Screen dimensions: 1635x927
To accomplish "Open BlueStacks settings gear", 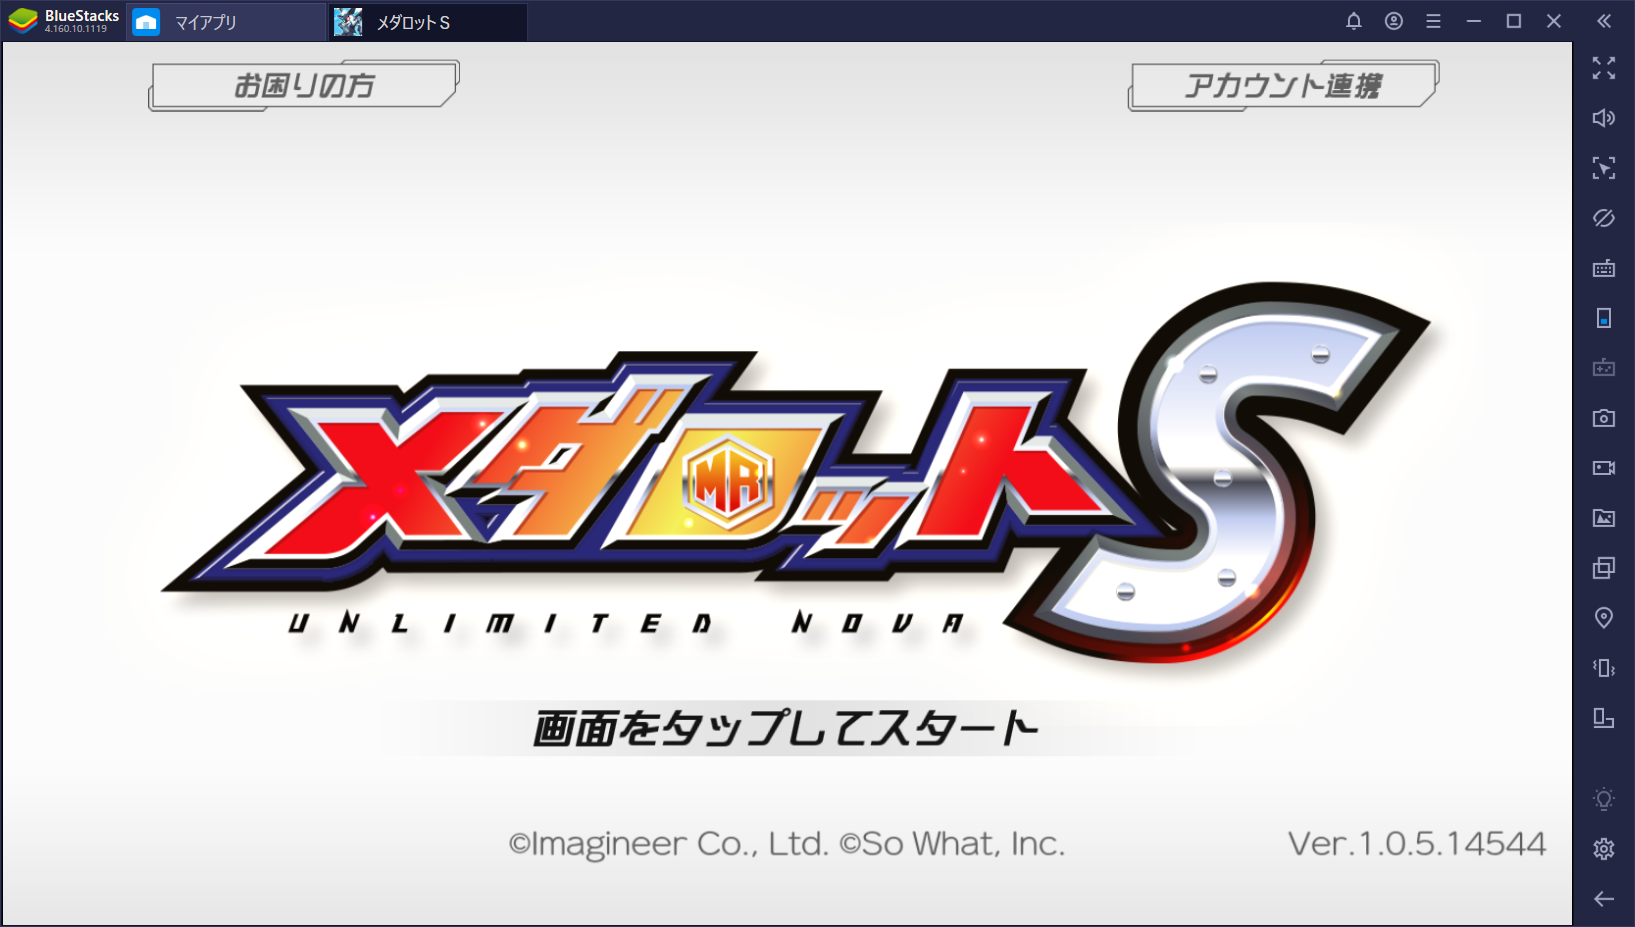I will (1604, 849).
